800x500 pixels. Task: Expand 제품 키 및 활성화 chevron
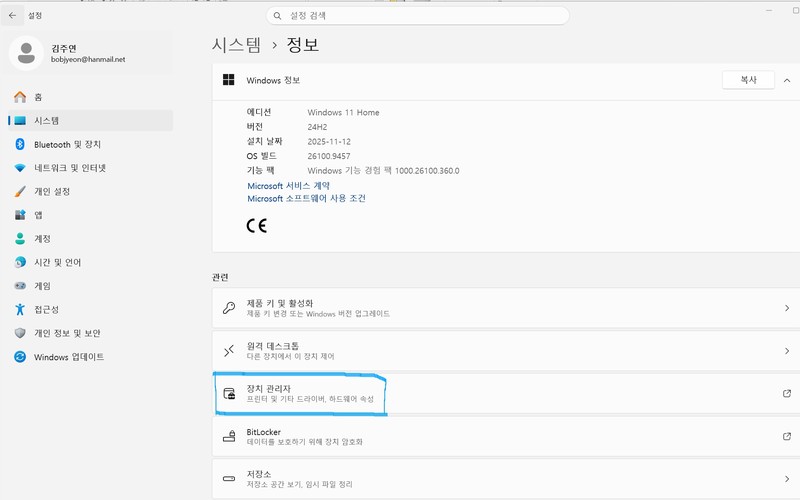coord(787,308)
